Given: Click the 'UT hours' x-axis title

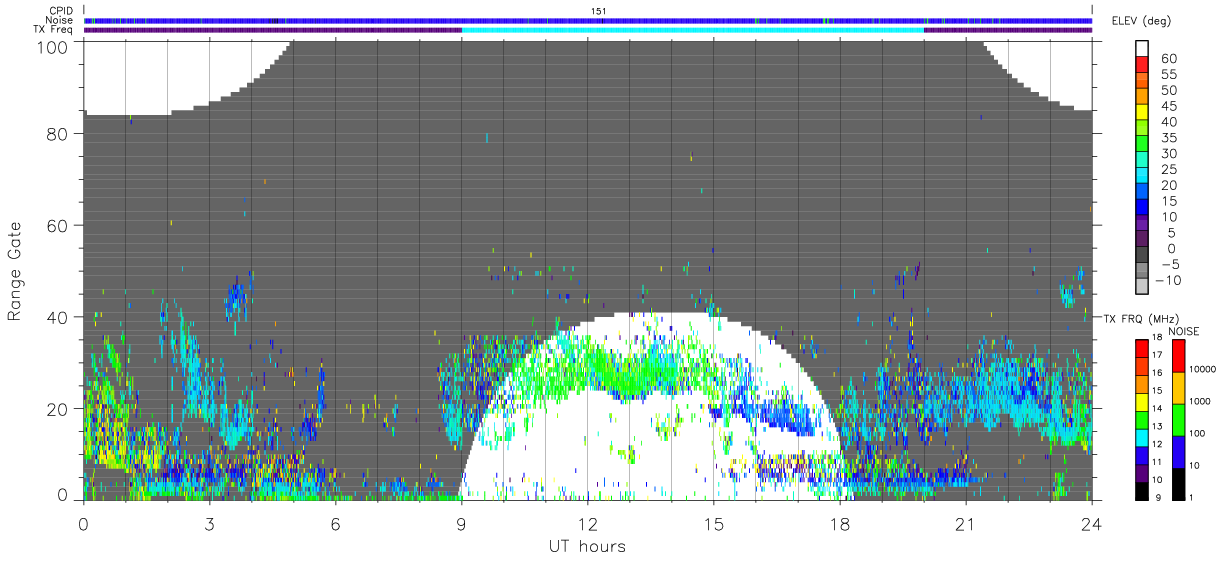Looking at the screenshot, I should [587, 546].
